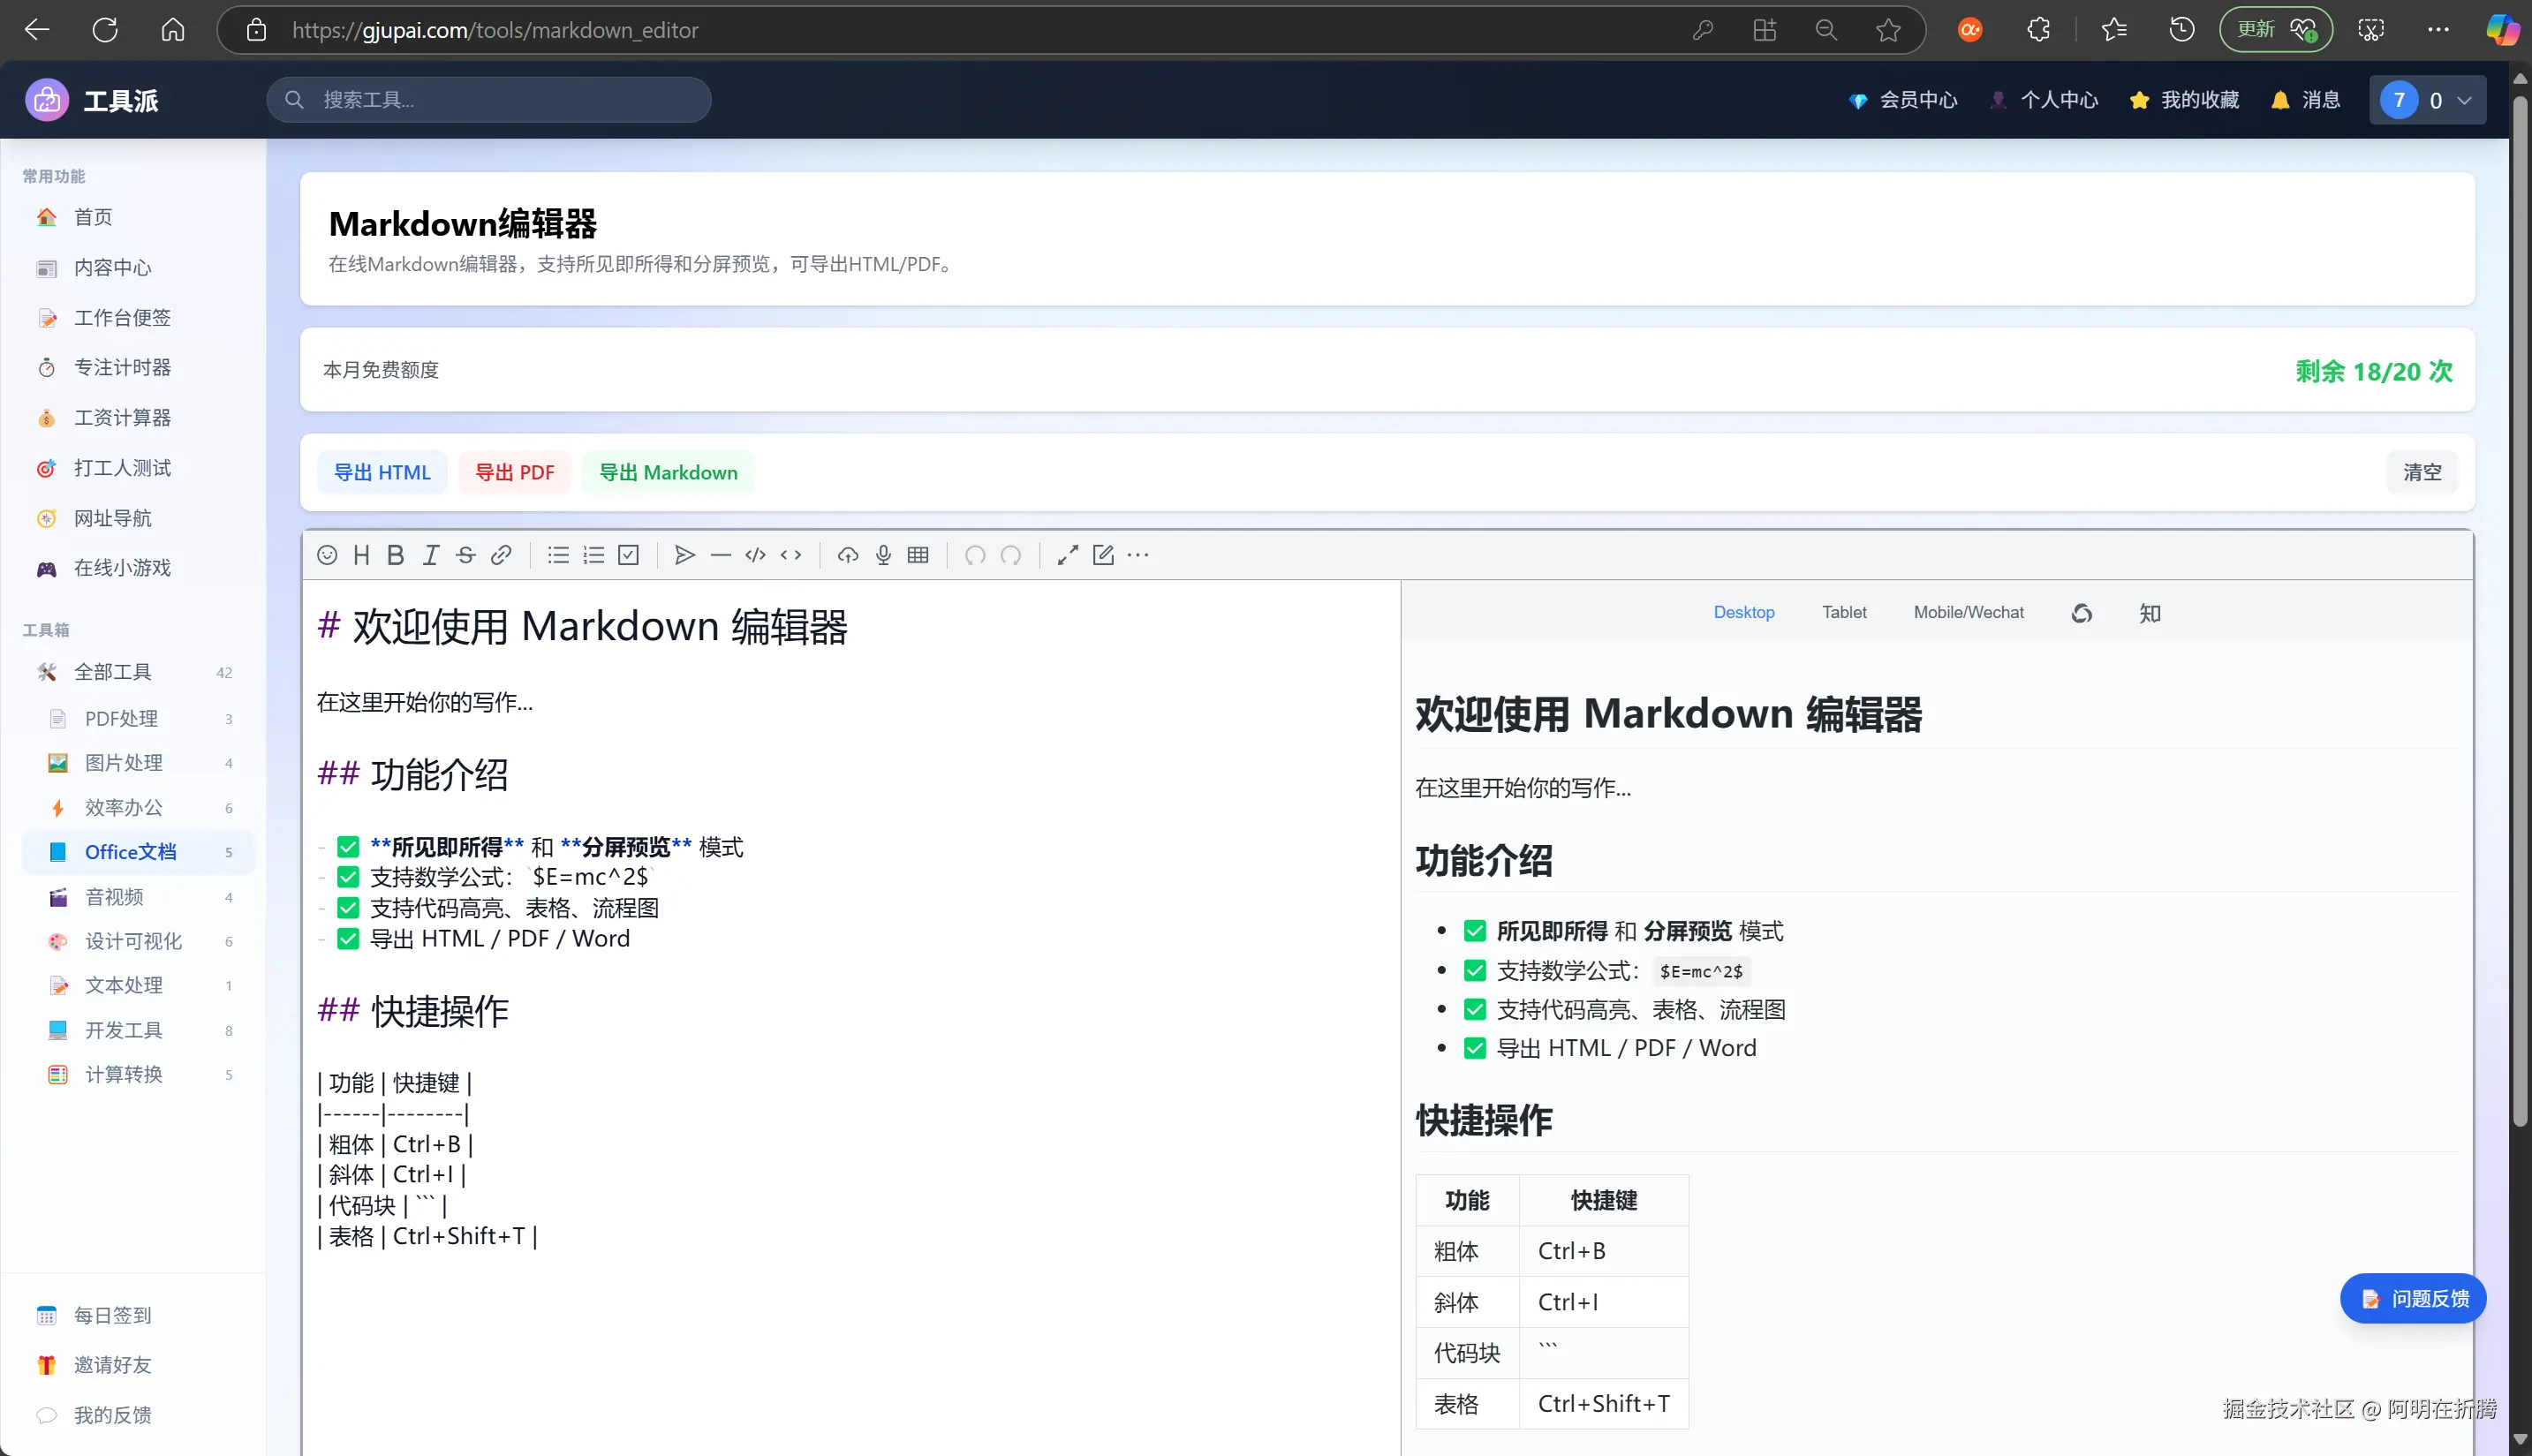The image size is (2532, 1456).
Task: Open the 问题反馈 feedback button
Action: [x=2413, y=1298]
